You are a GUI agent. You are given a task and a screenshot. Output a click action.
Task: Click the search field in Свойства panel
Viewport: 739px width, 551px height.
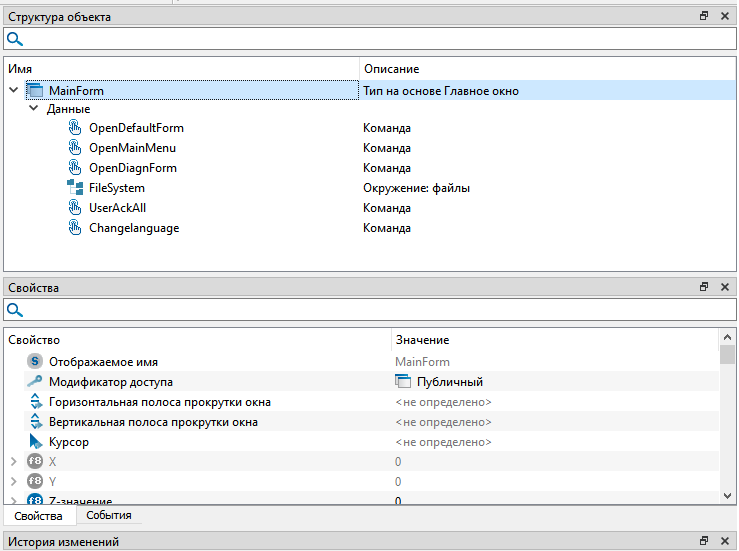tap(370, 310)
